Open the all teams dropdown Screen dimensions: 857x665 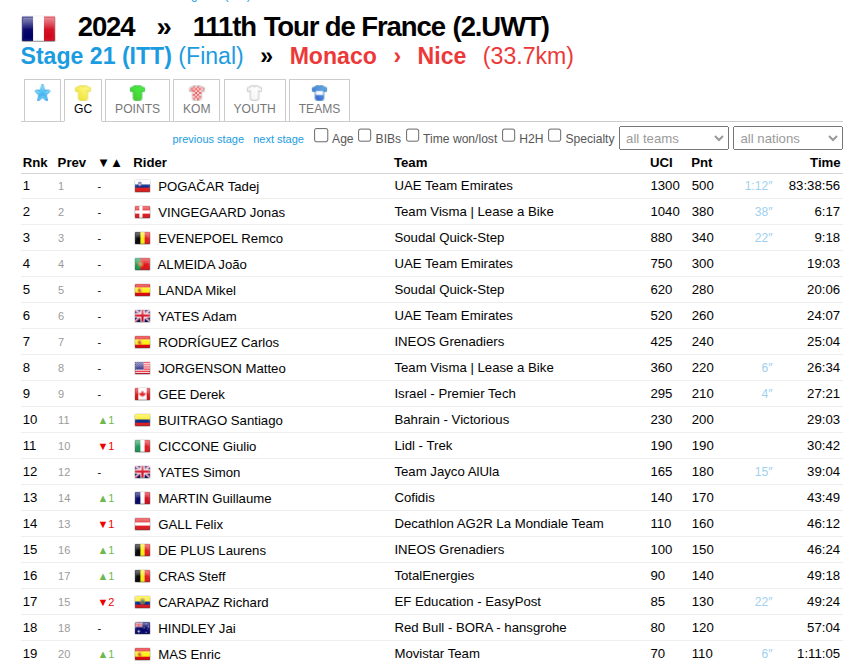coord(673,138)
